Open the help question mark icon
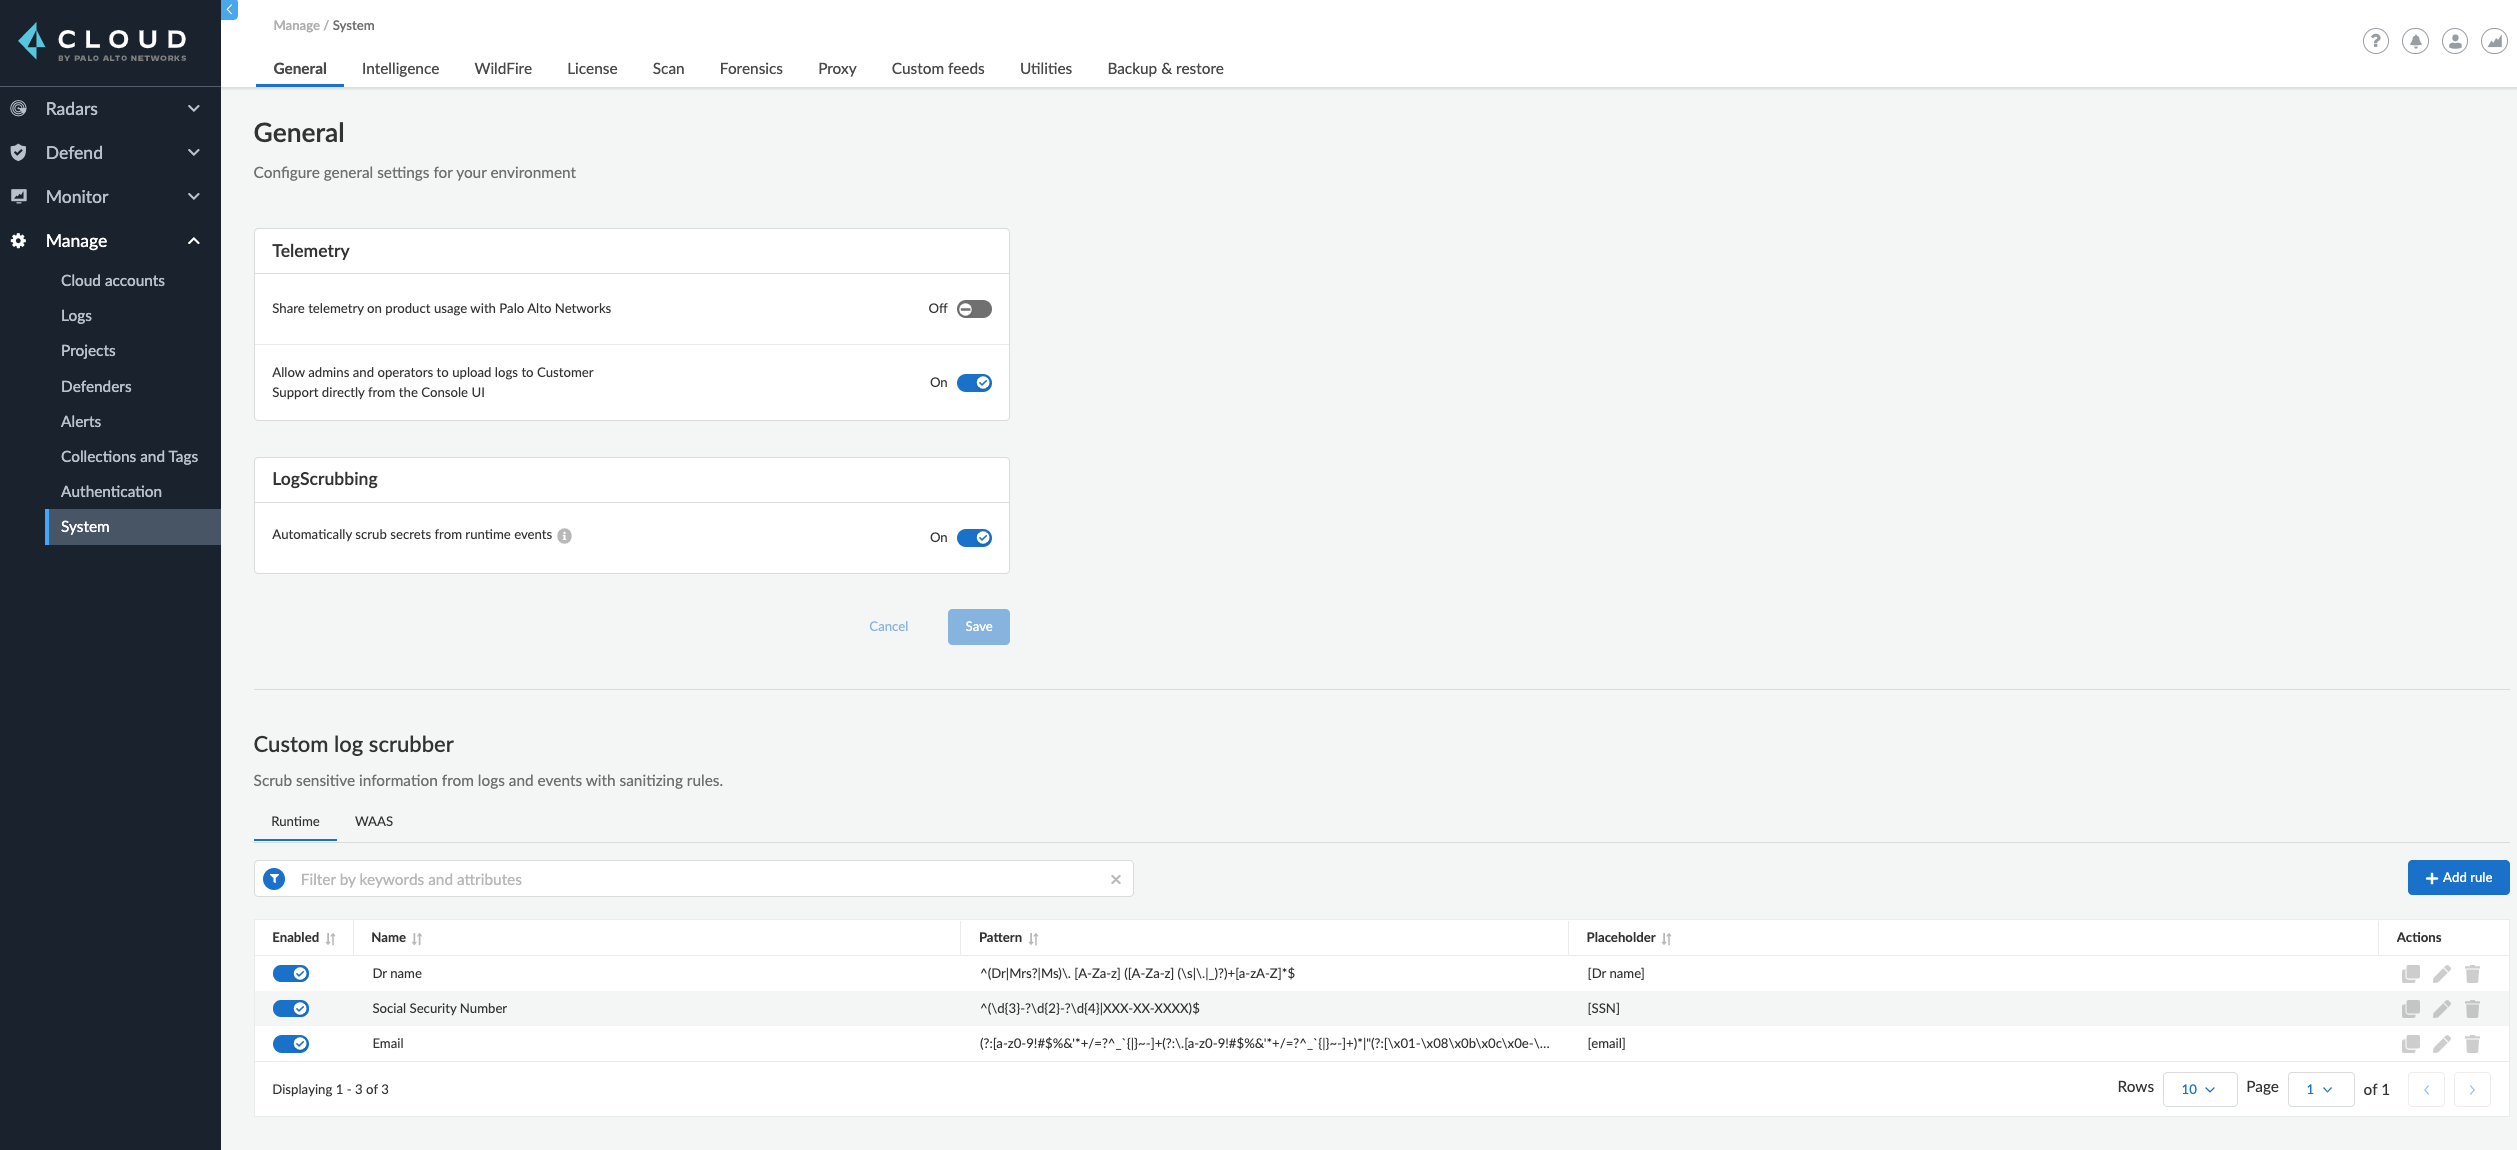This screenshot has height=1150, width=2517. 2375,41
